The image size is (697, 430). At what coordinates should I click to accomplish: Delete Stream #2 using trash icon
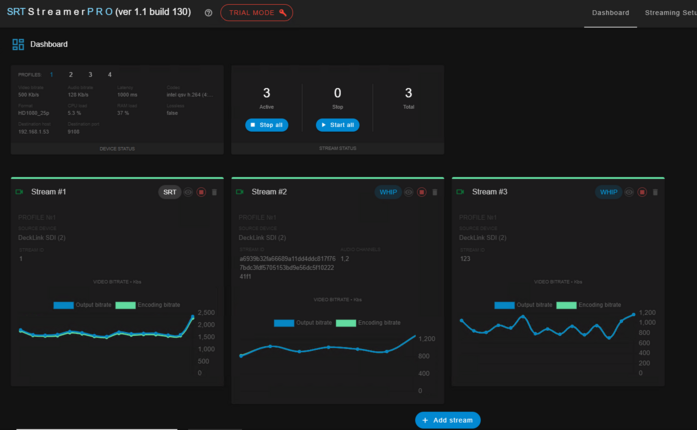click(x=435, y=192)
